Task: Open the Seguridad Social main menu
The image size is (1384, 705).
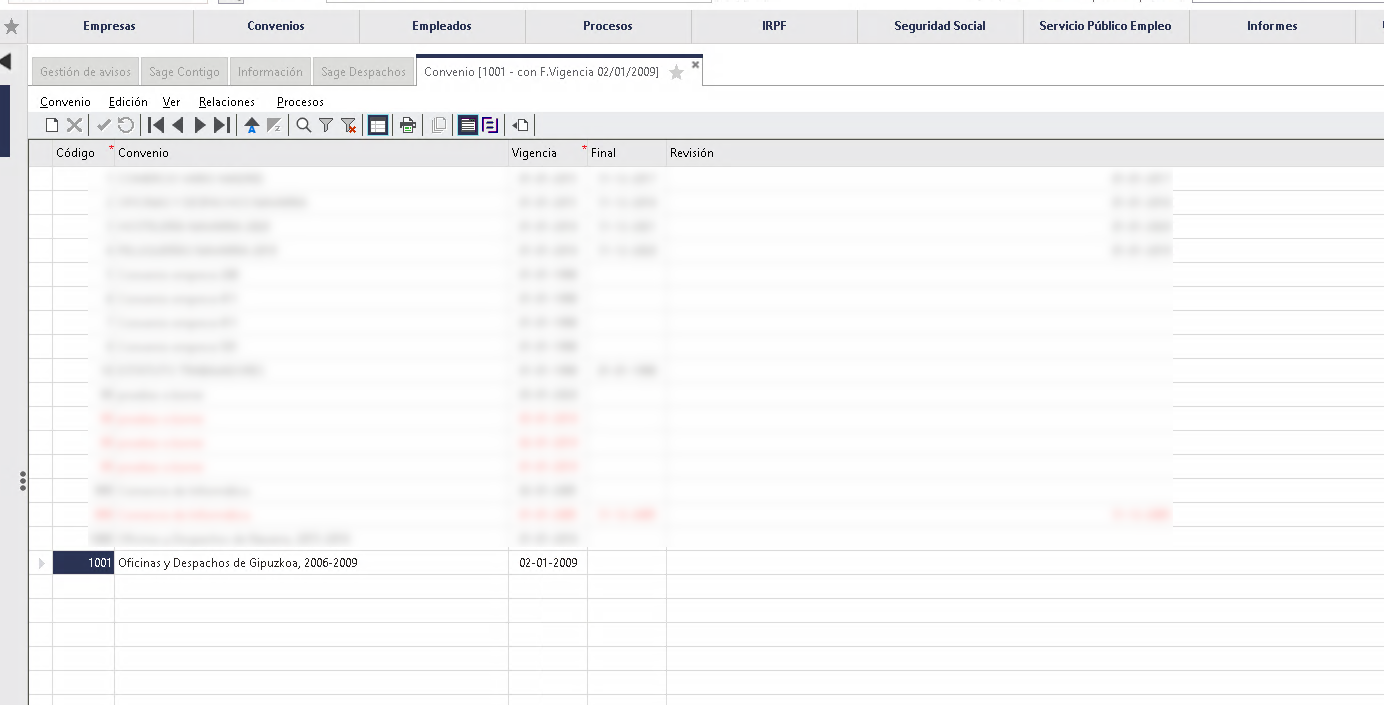Action: click(x=940, y=26)
